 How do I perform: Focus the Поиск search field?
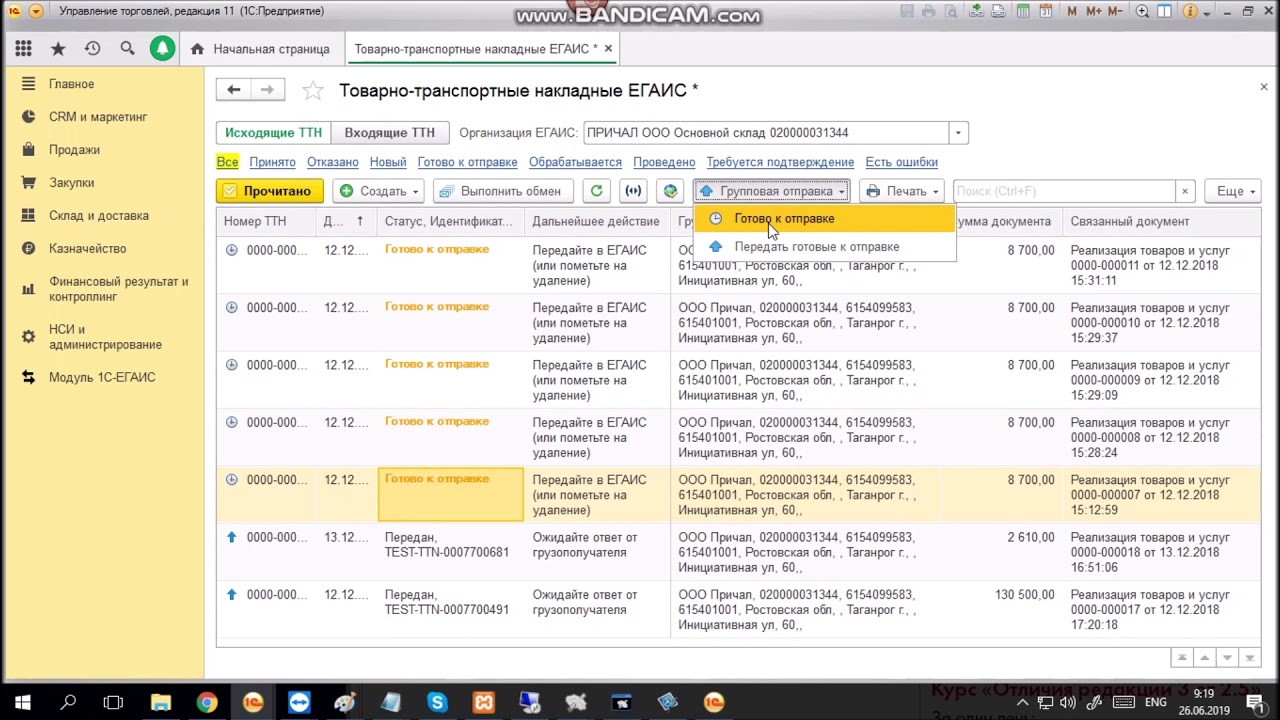[x=1064, y=191]
